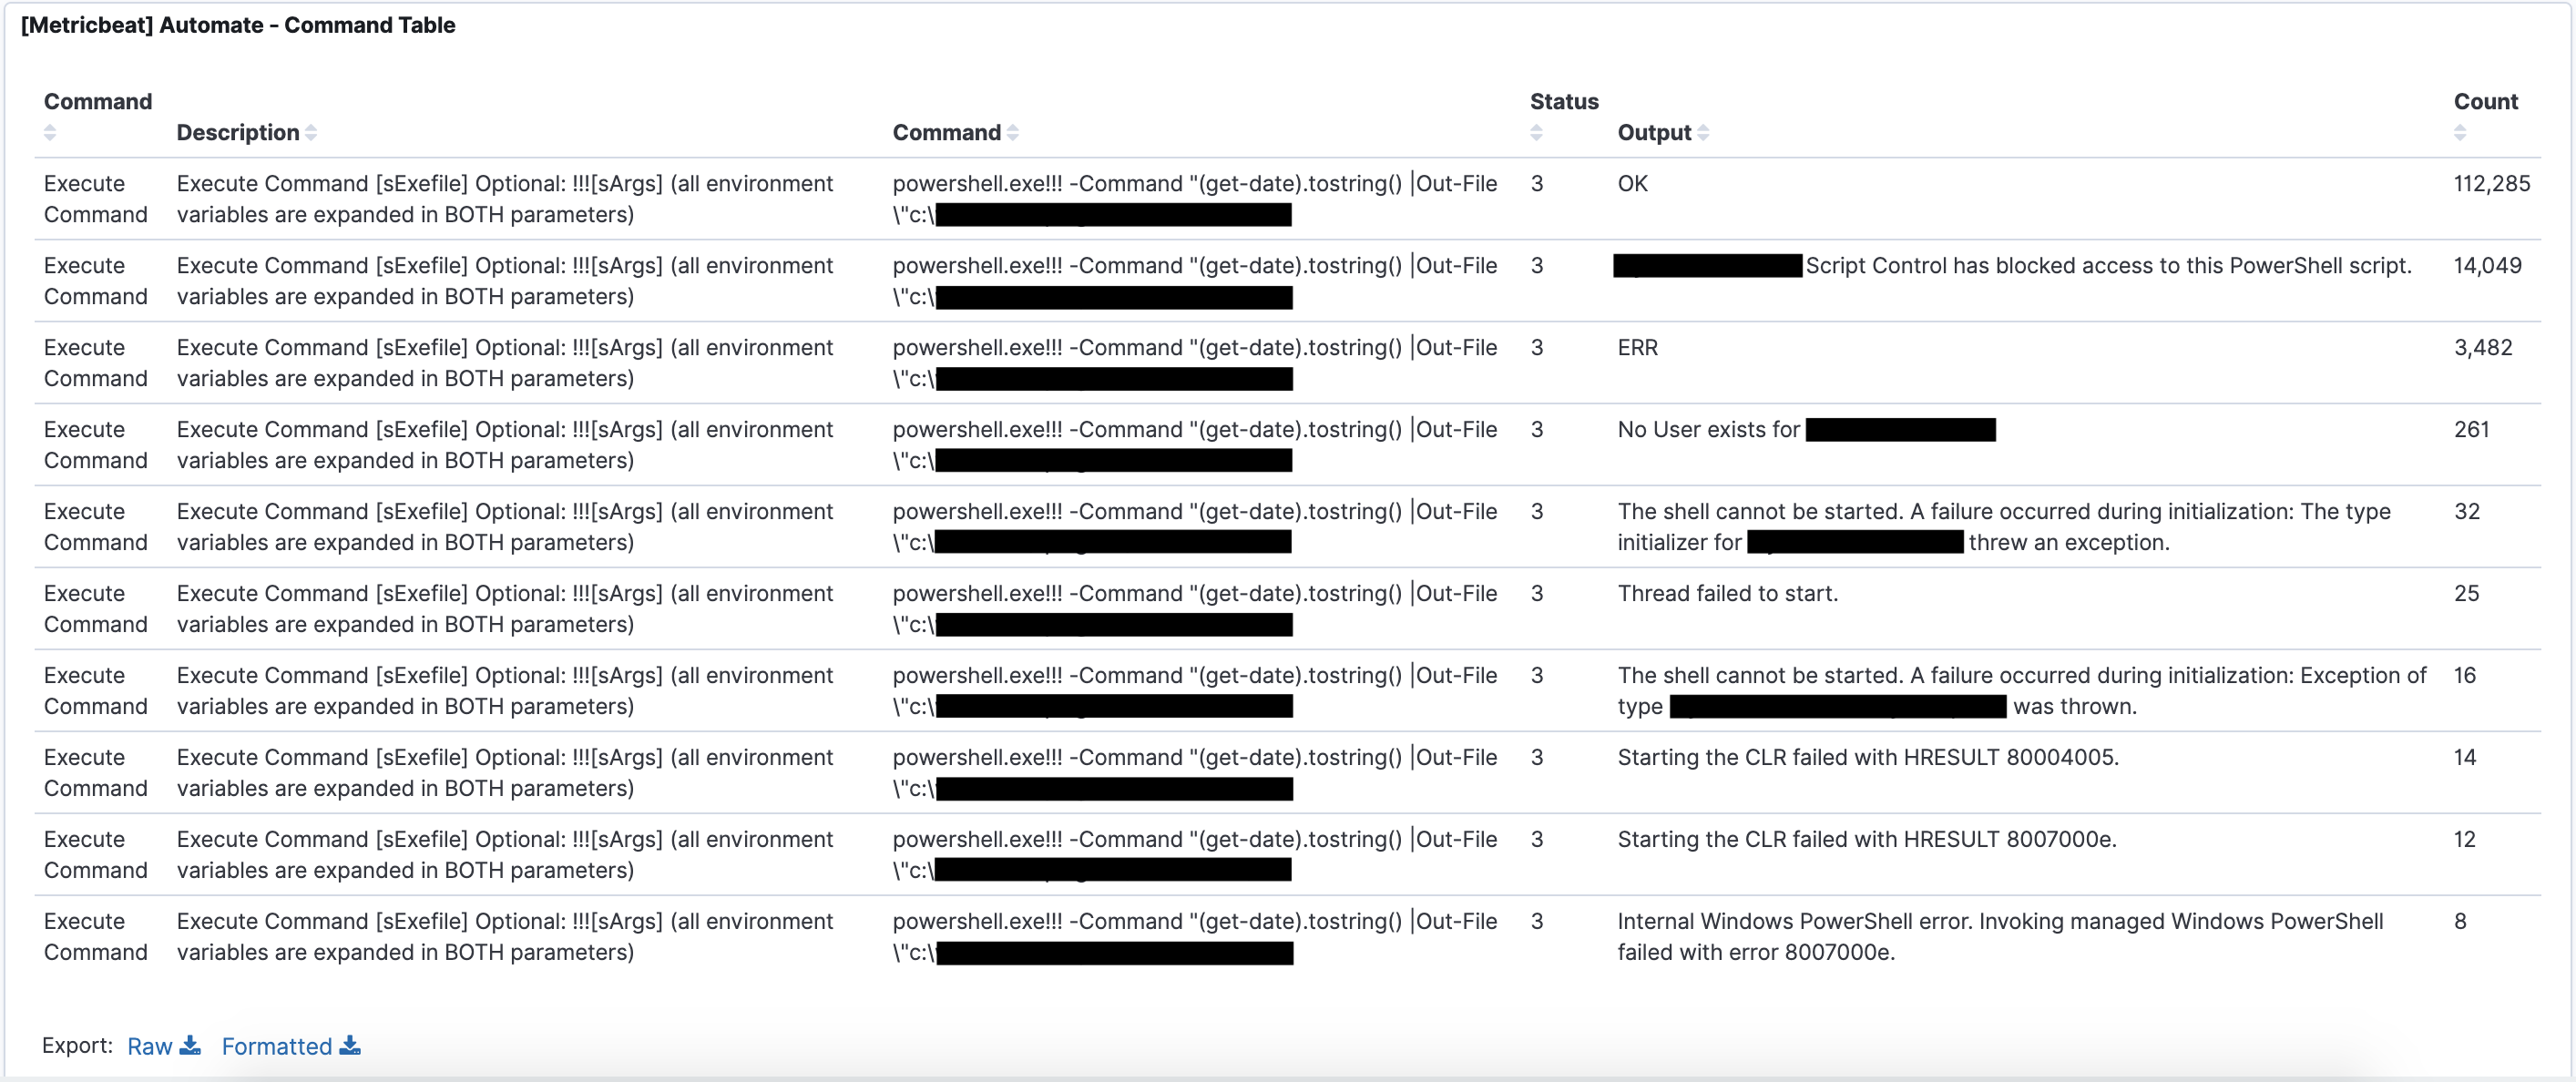The image size is (2576, 1082).
Task: Click the count value 112,285
Action: click(2491, 184)
